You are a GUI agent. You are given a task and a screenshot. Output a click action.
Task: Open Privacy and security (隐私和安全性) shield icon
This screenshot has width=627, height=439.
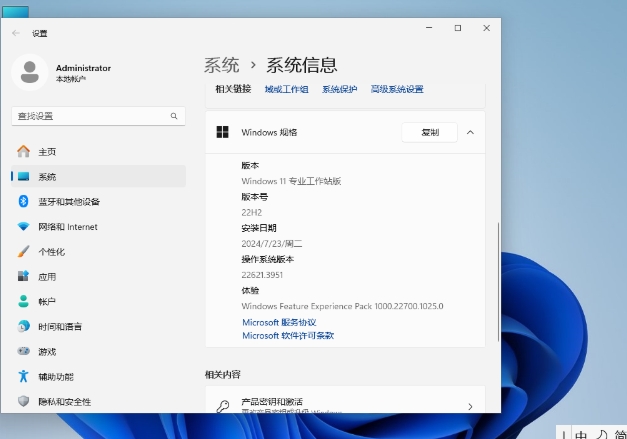point(23,401)
